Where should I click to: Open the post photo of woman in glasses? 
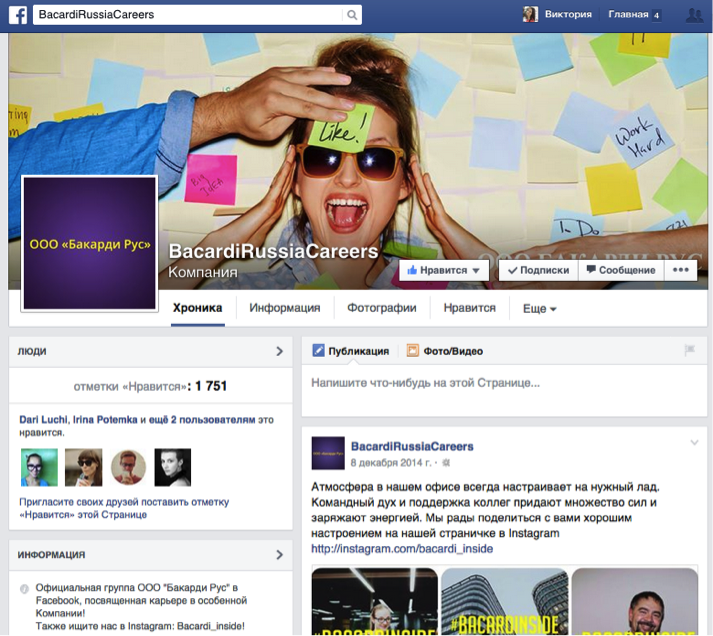pyautogui.click(x=374, y=601)
